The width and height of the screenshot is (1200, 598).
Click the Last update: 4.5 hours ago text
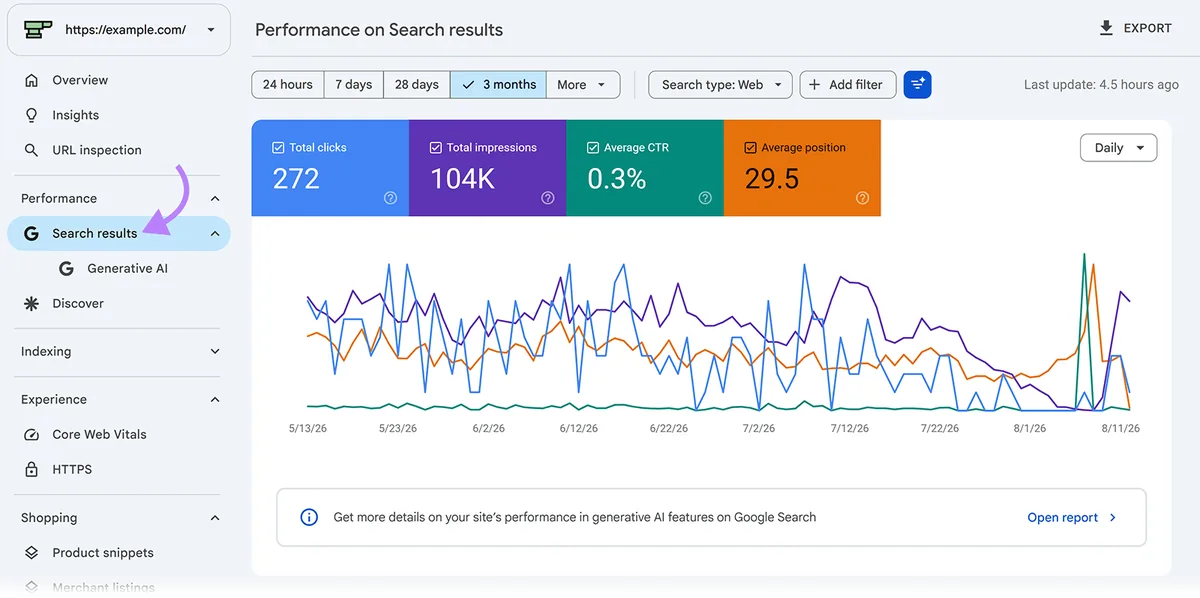1101,85
